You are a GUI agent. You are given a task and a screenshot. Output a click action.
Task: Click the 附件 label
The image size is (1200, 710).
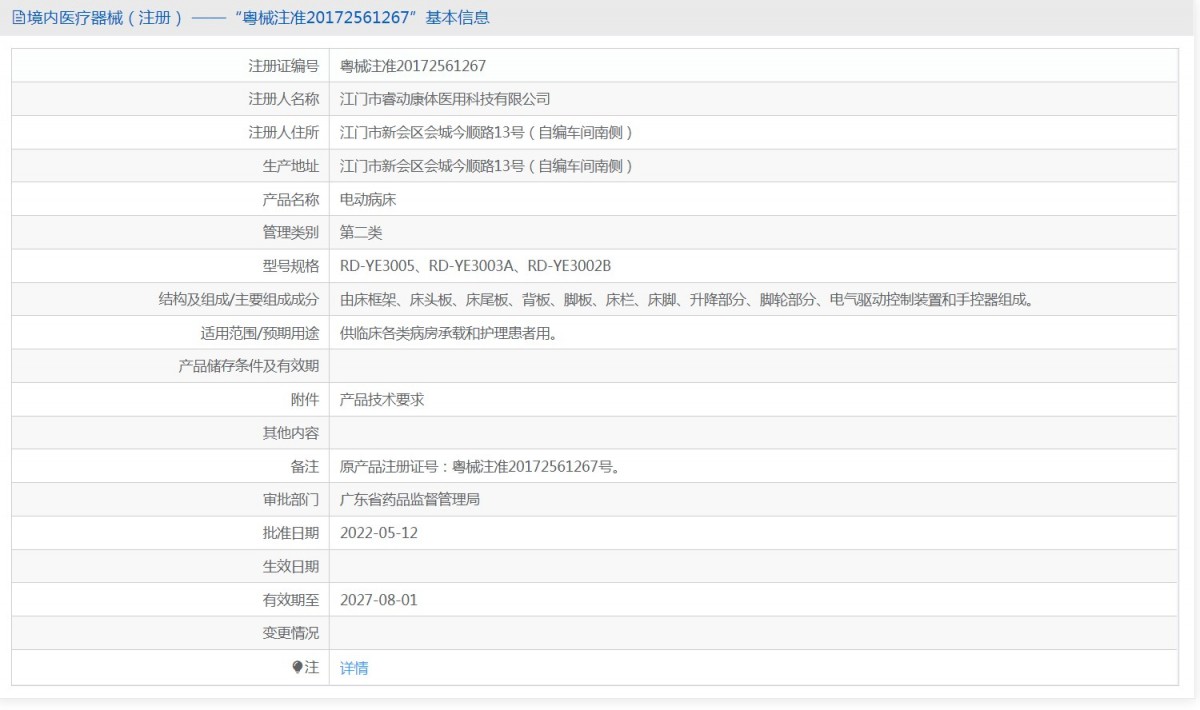[304, 399]
